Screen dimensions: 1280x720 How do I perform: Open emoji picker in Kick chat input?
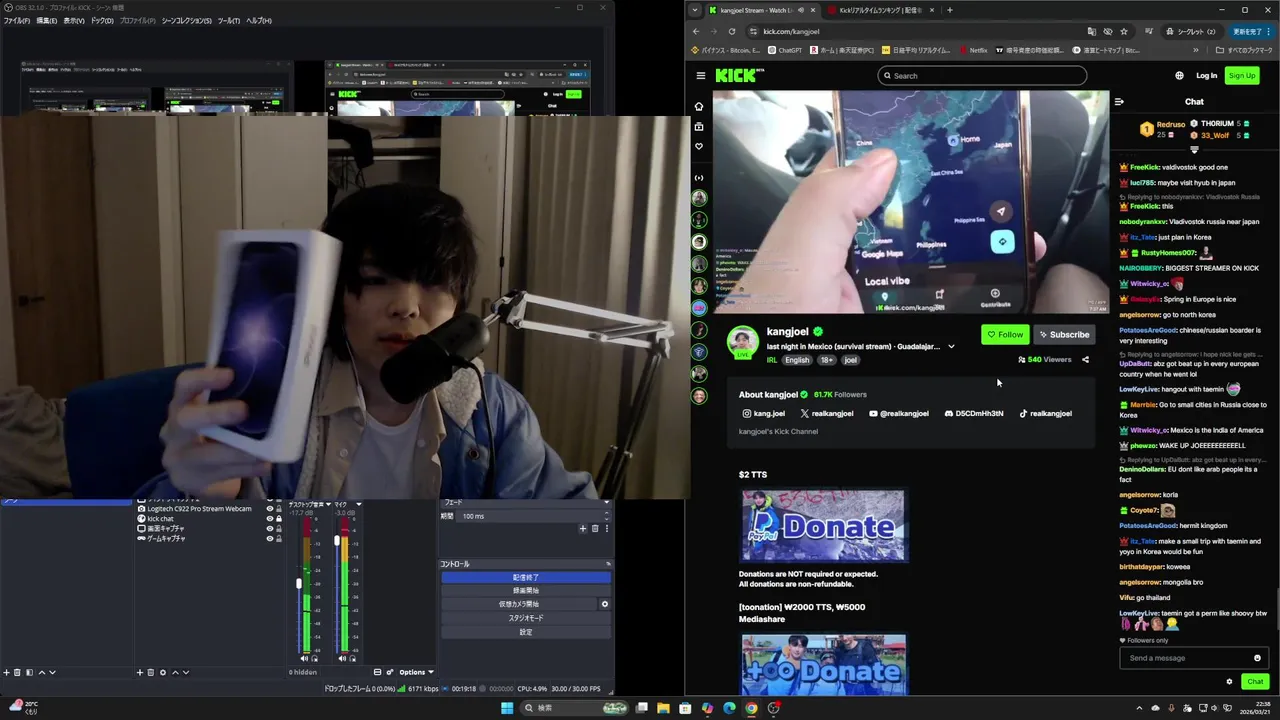pyautogui.click(x=1257, y=658)
